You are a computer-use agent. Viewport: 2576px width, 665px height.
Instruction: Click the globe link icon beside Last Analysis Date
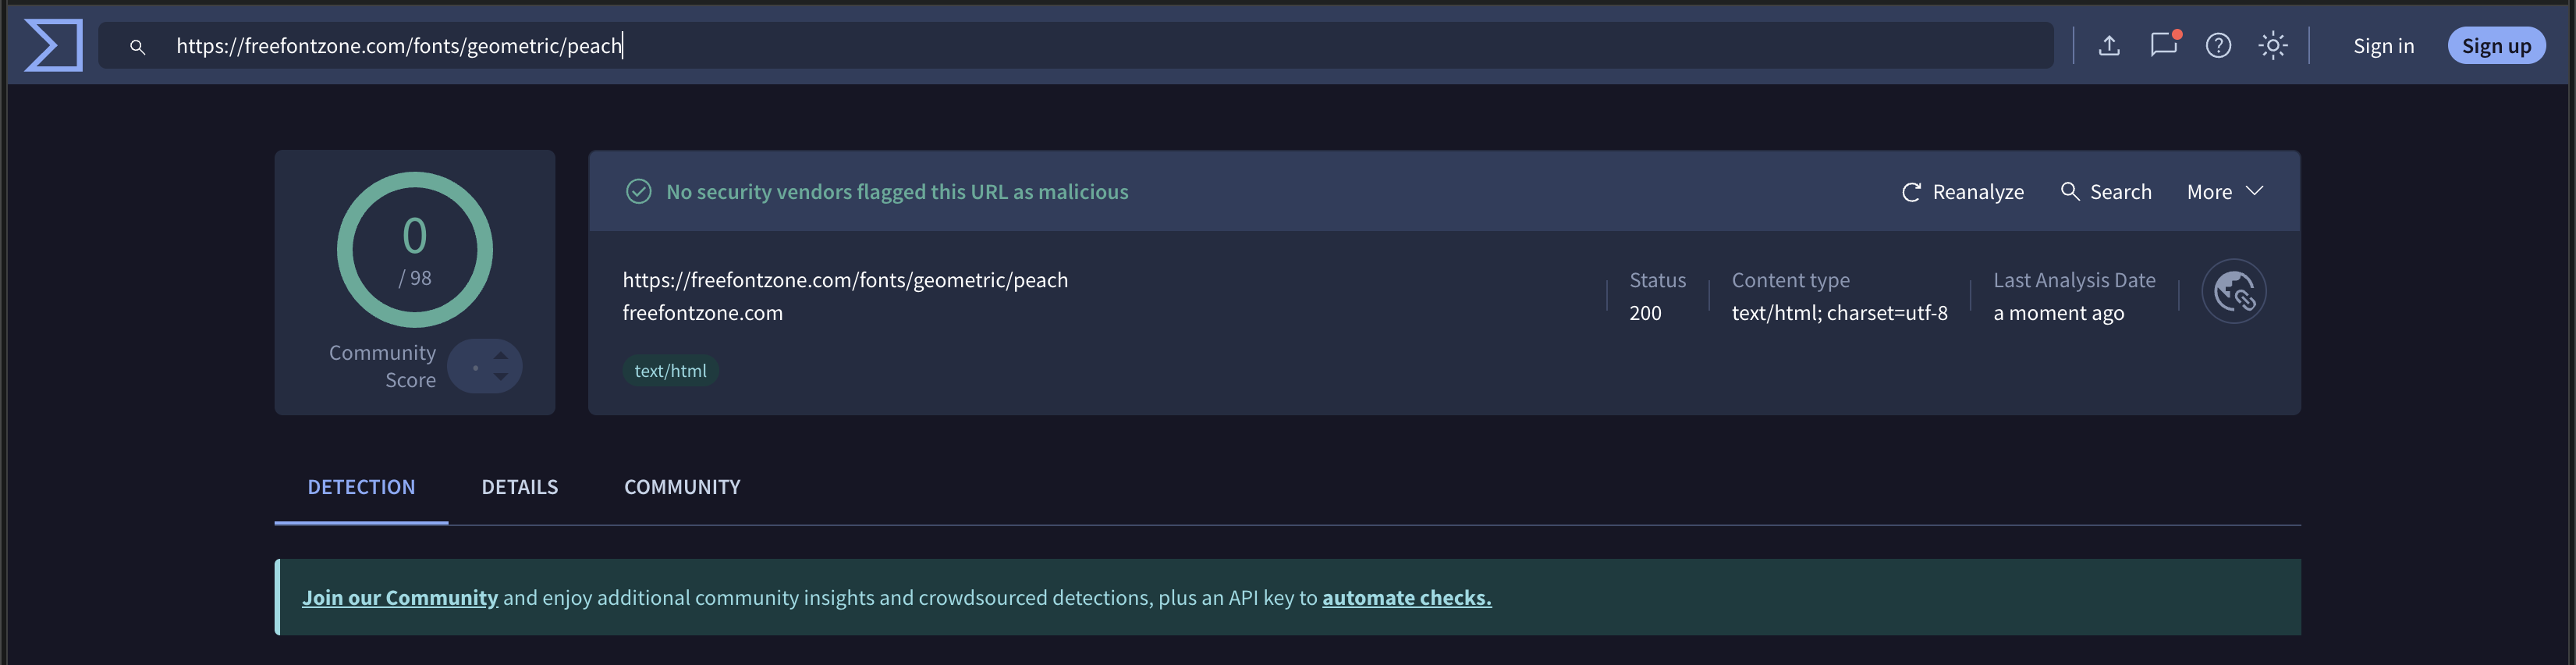tap(2233, 292)
